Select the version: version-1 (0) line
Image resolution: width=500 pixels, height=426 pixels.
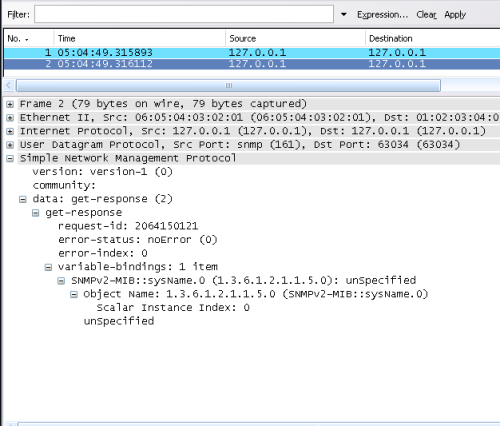[102, 172]
